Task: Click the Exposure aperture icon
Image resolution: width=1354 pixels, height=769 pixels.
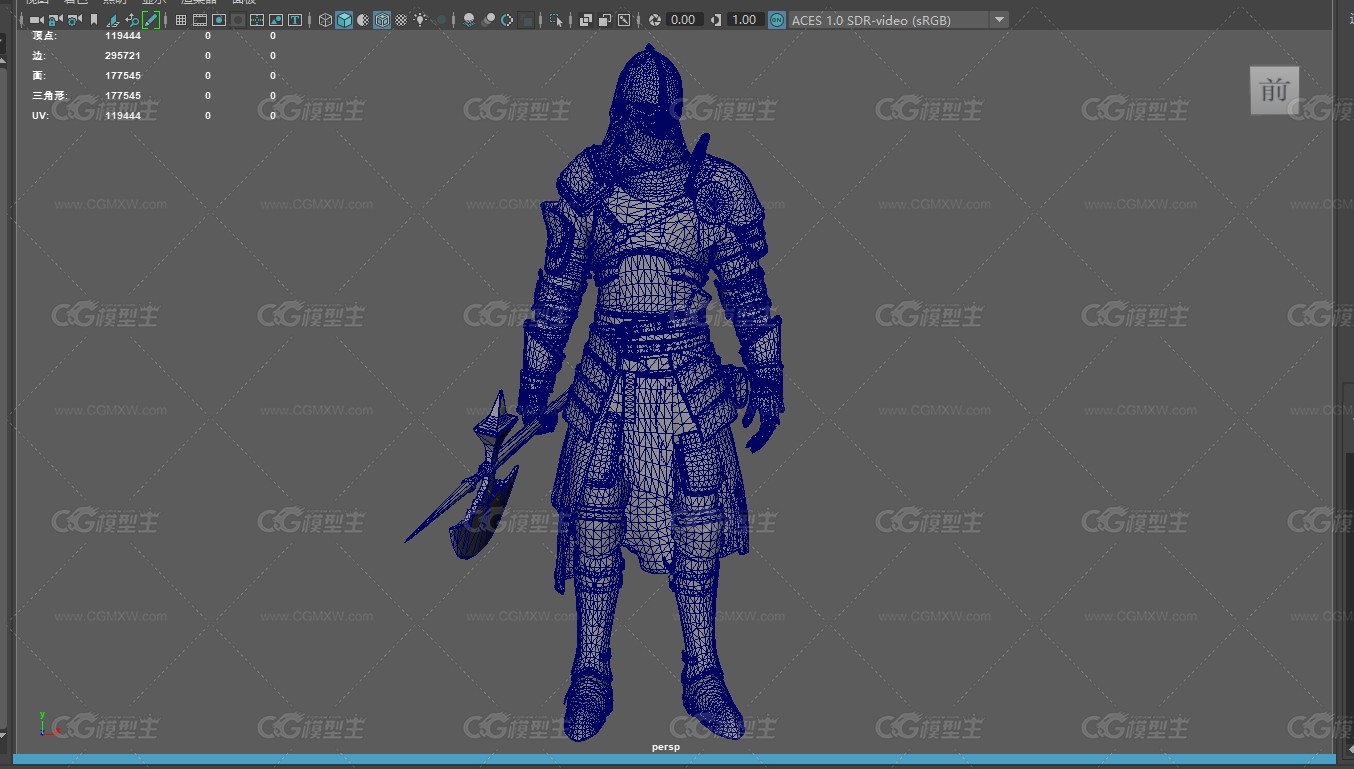Action: click(655, 20)
